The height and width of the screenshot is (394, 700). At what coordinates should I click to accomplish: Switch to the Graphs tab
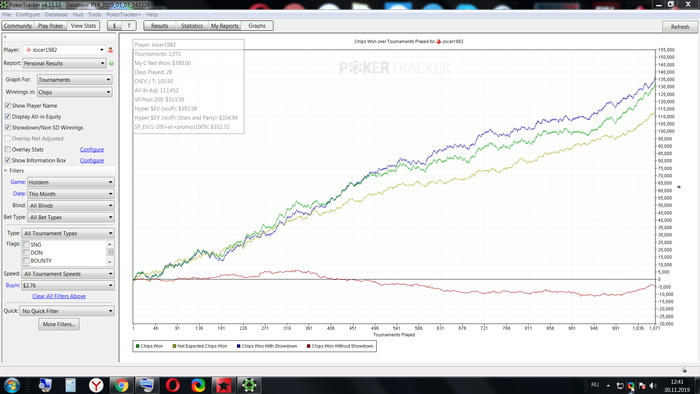(x=257, y=26)
